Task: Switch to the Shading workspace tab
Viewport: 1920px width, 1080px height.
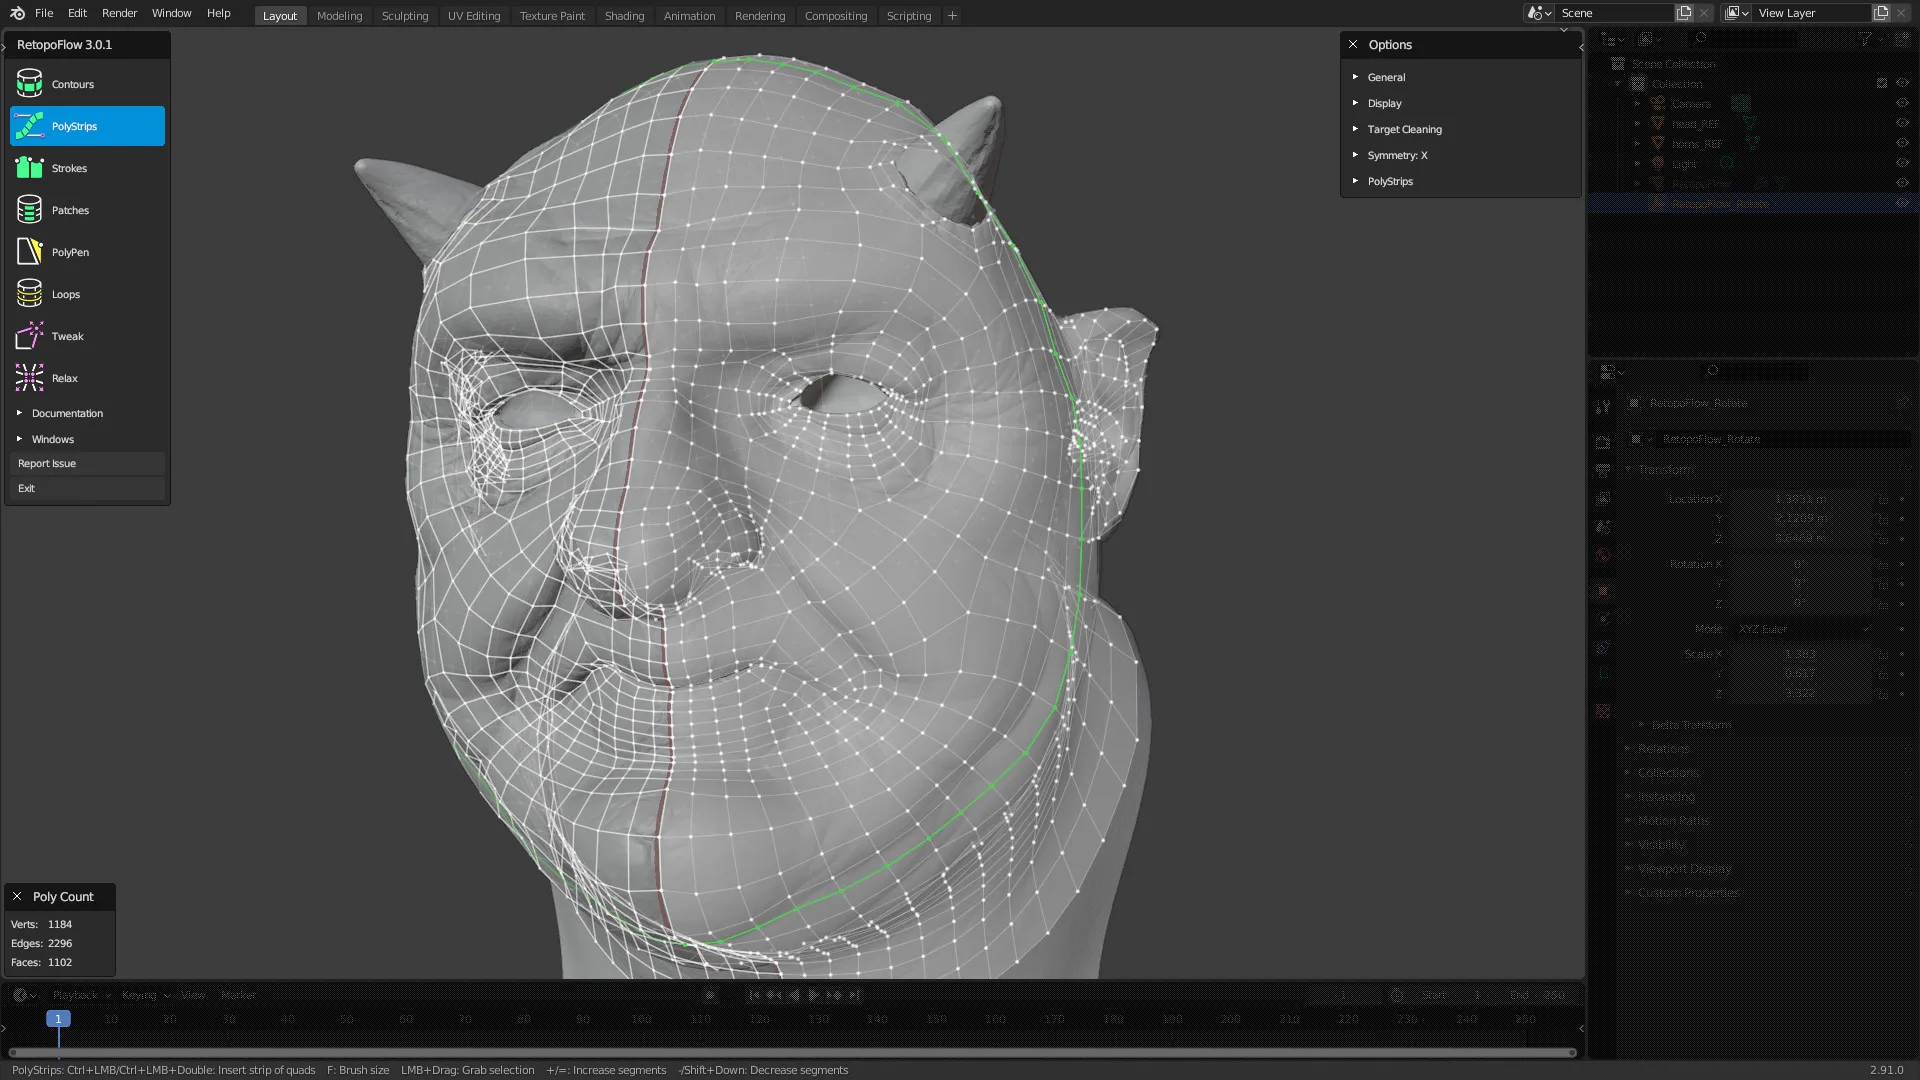Action: 624,16
